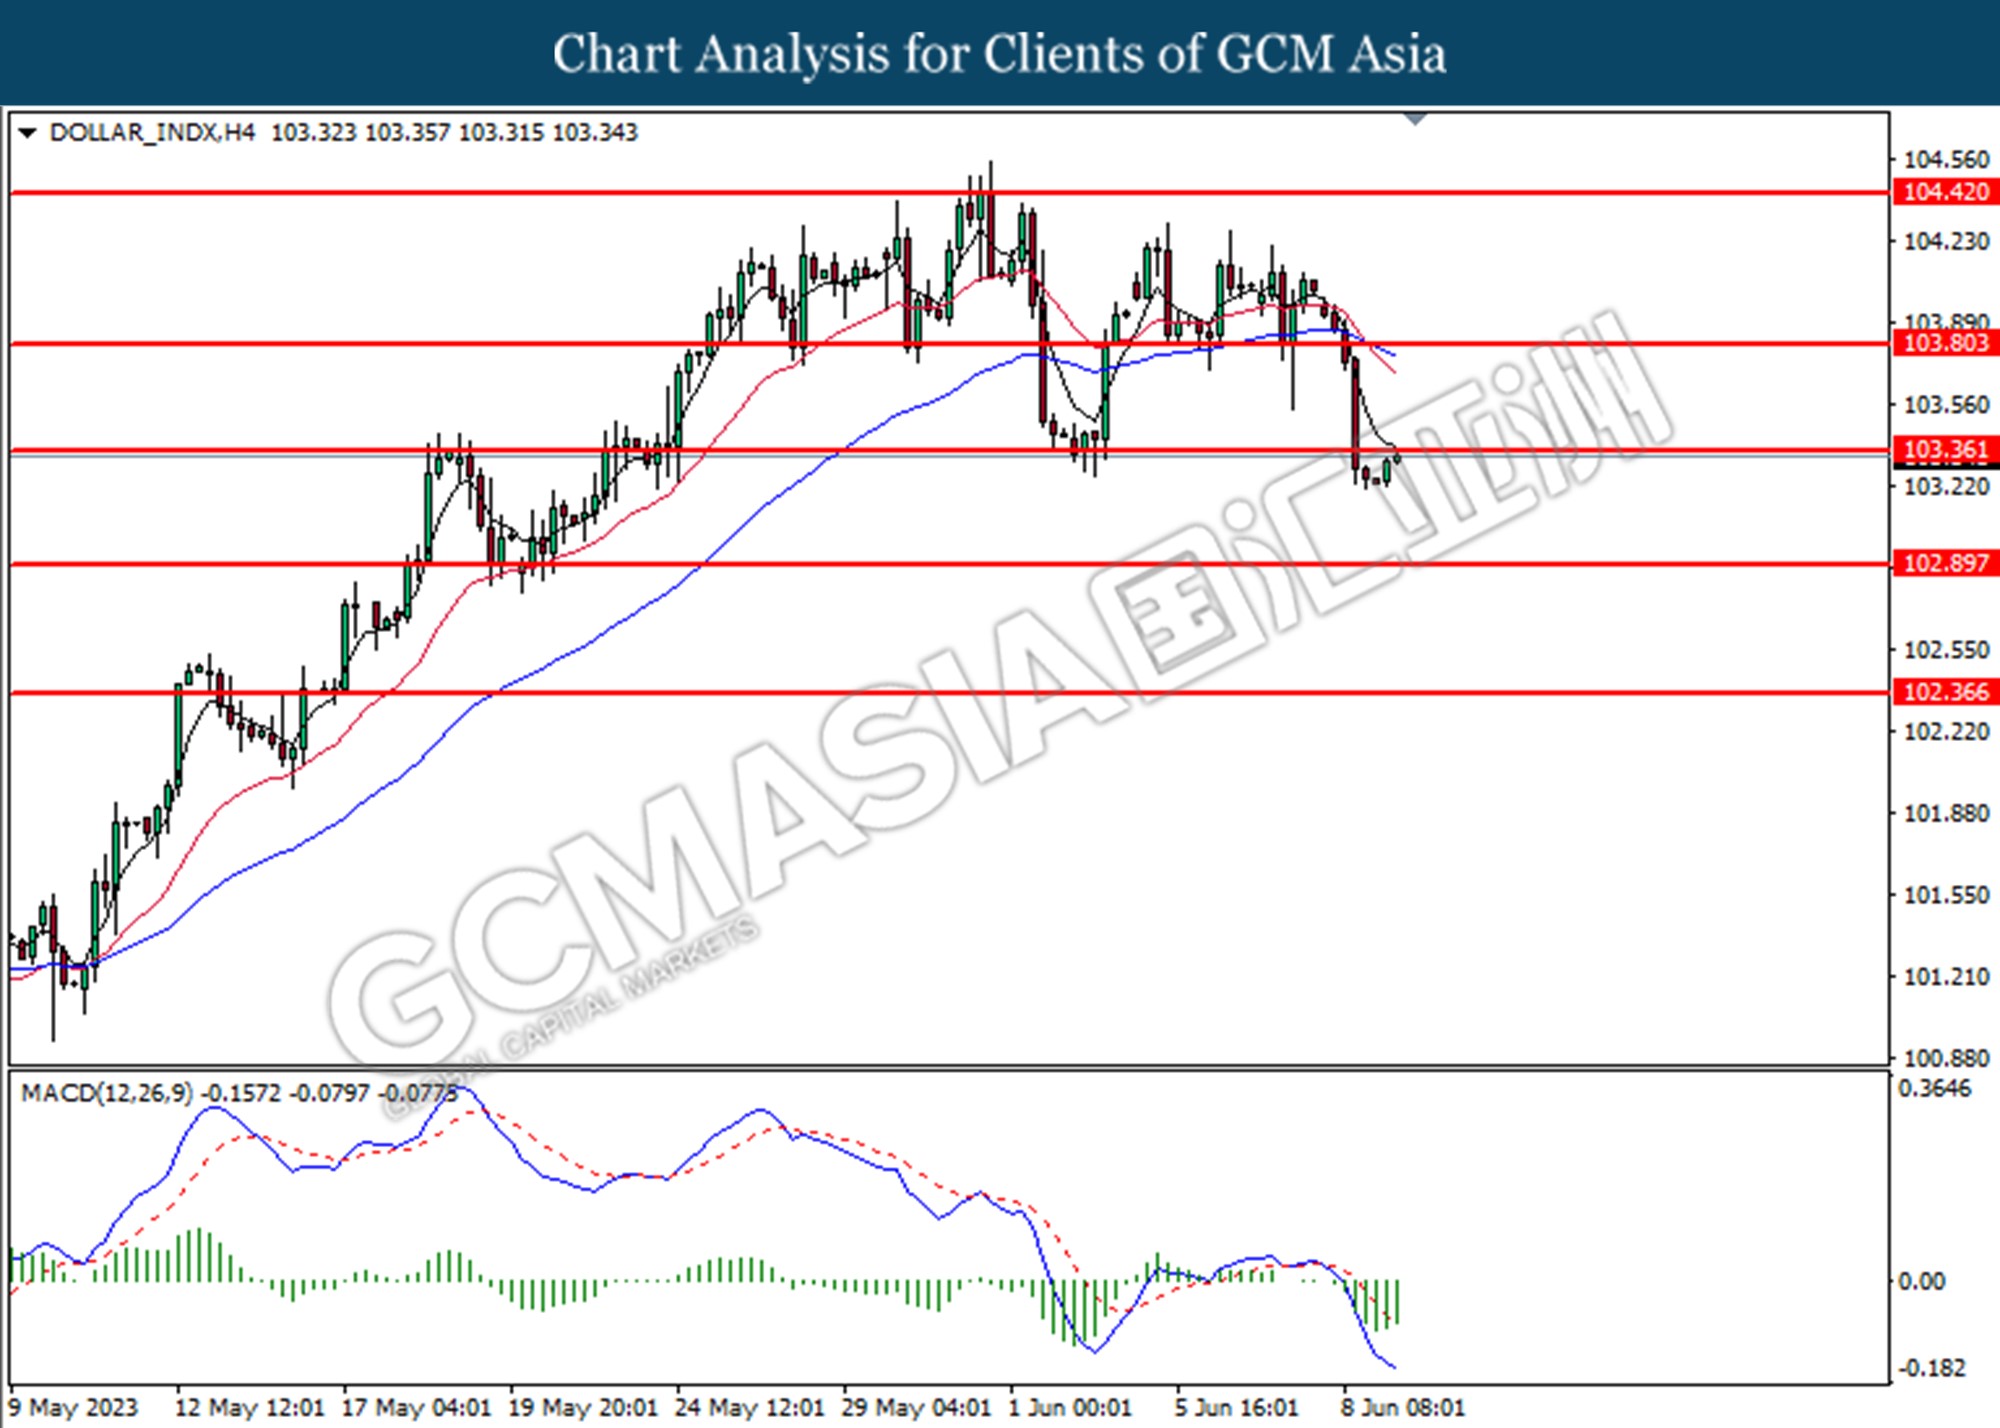Click the 103.361 price level label
Screen dimensions: 2000x1428
click(x=1945, y=450)
